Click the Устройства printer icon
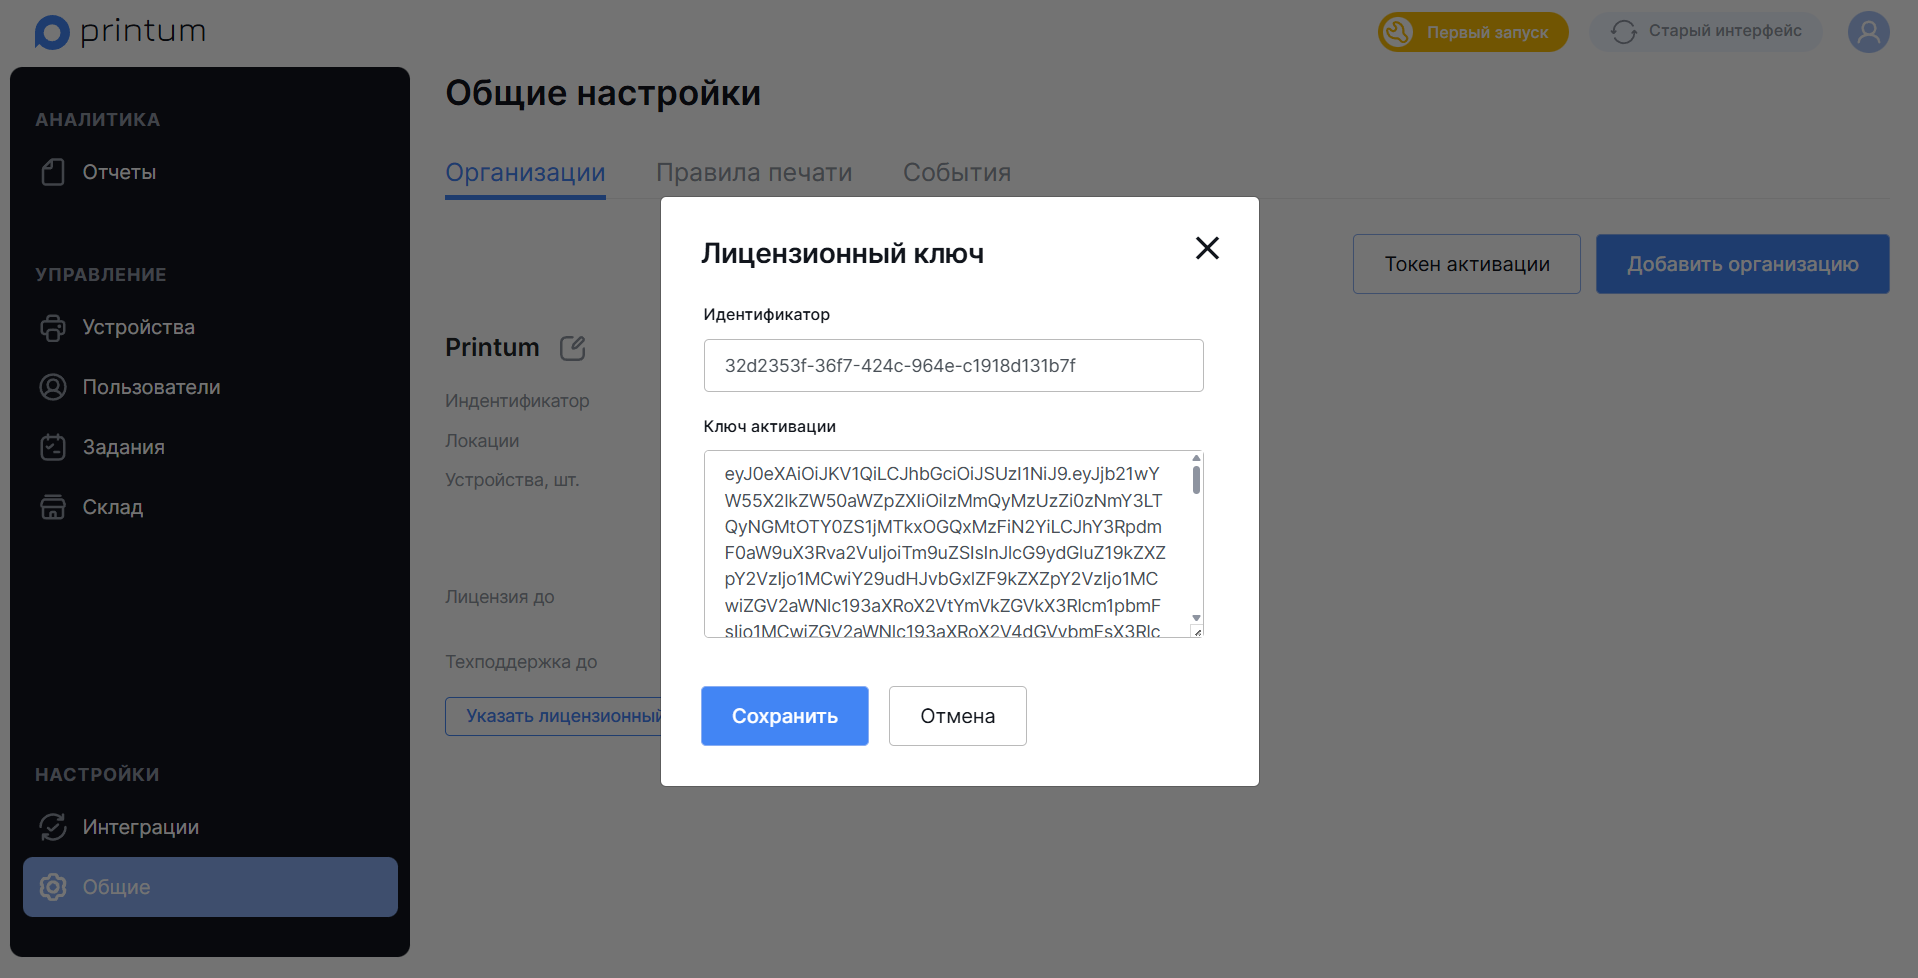1918x978 pixels. coord(53,327)
